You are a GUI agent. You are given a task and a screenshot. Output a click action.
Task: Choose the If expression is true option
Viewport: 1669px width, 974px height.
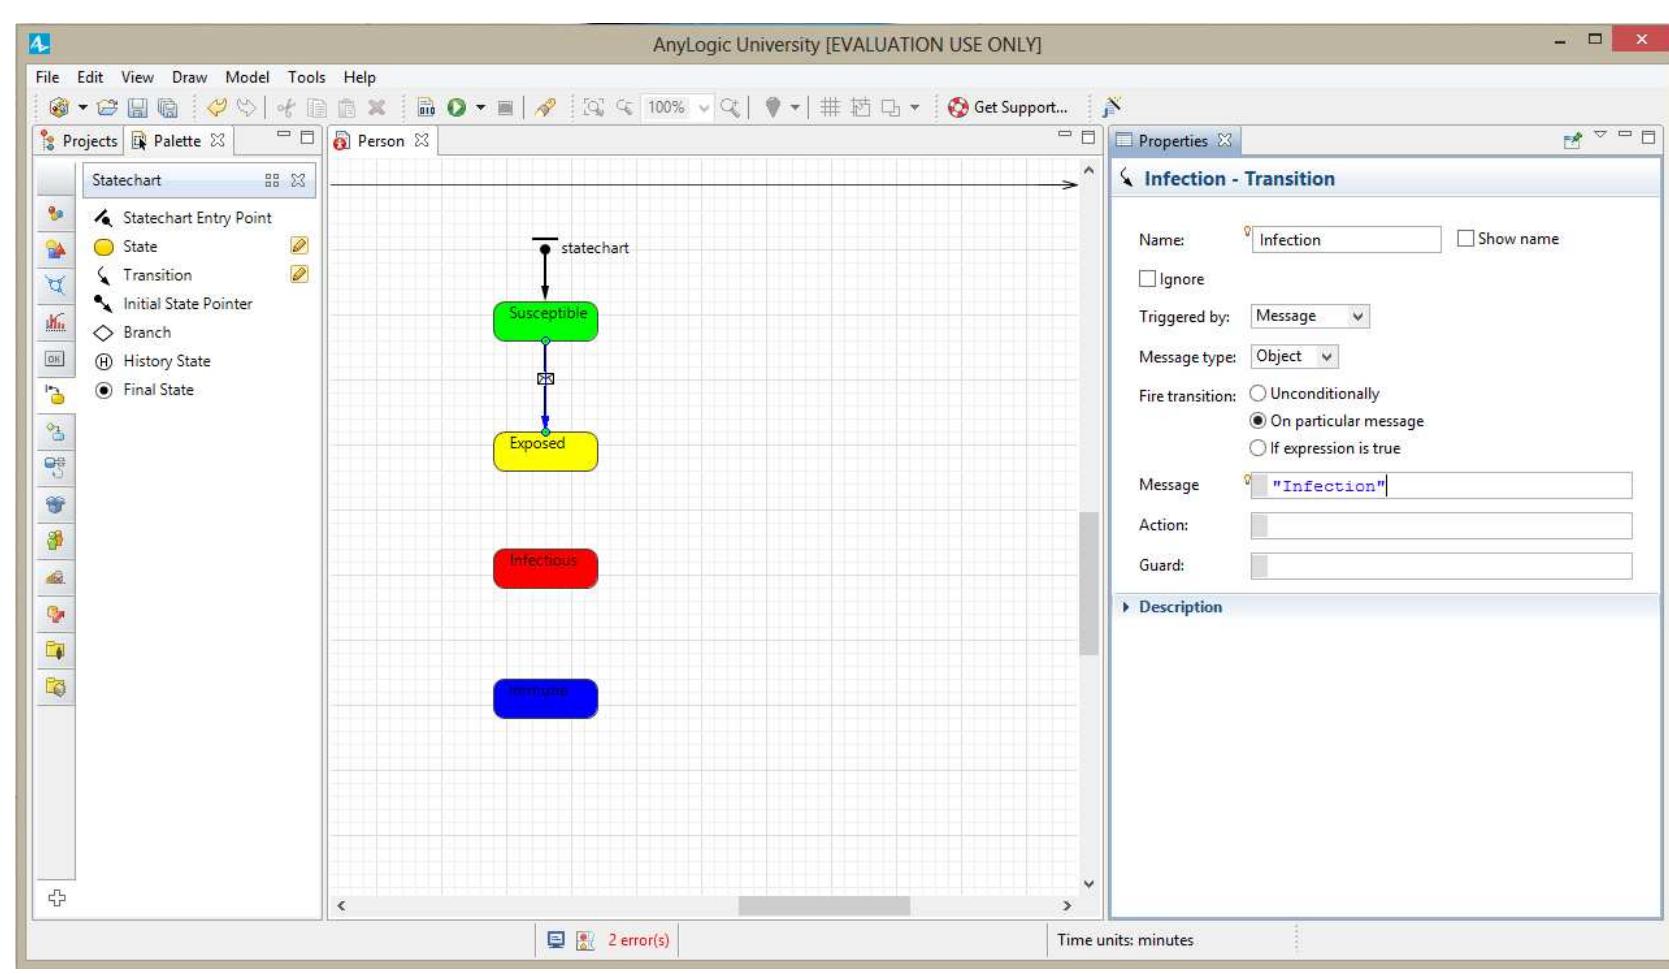tap(1258, 448)
